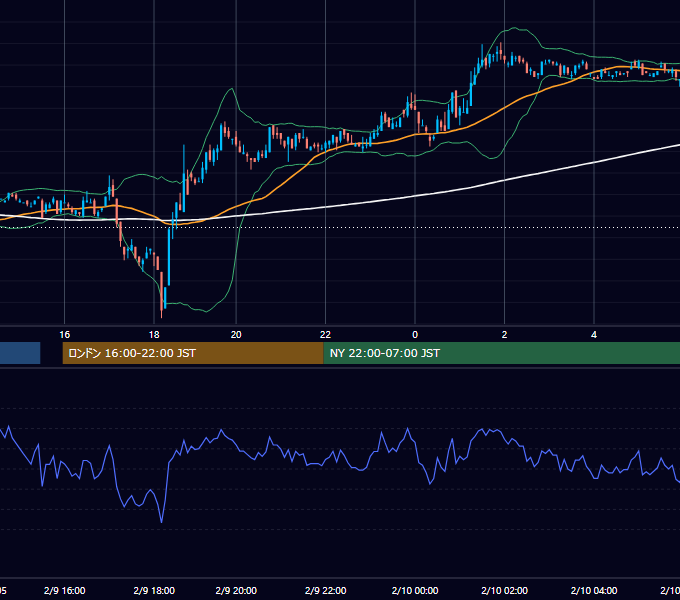Viewport: 680px width, 600px height.
Task: Click the 20 hour label on price chart axis
Action: pos(236,335)
